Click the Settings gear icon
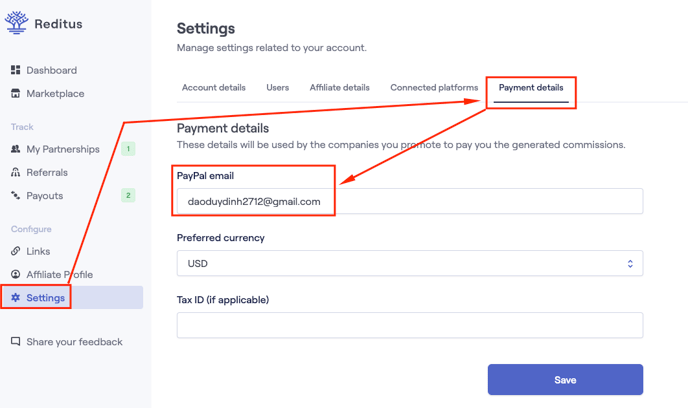The height and width of the screenshot is (408, 688). coord(15,297)
